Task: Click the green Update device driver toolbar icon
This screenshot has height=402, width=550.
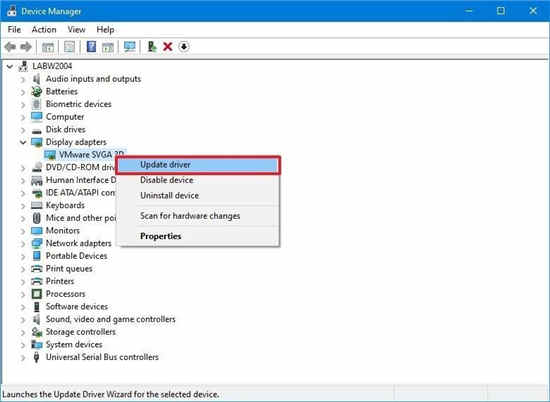Action: (x=152, y=47)
